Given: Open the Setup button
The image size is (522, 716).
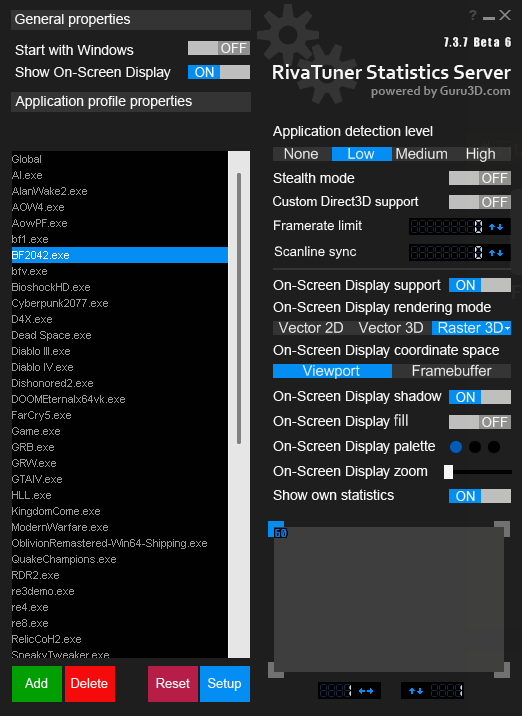Looking at the screenshot, I should coord(225,684).
